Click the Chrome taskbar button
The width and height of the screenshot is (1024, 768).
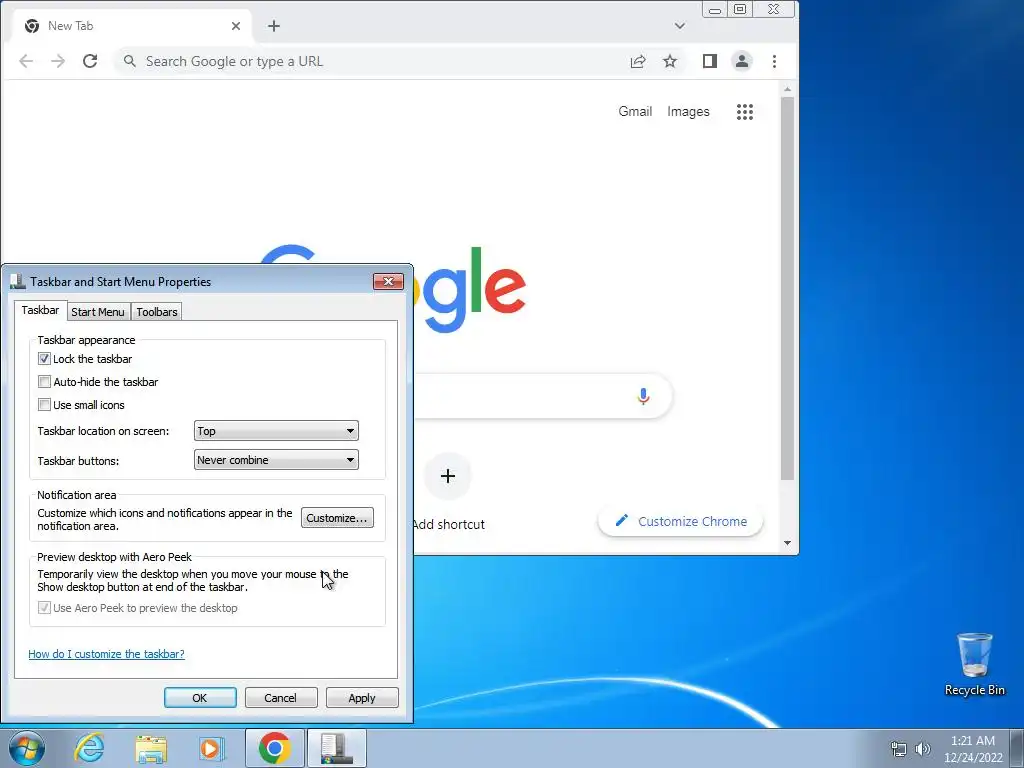(275, 748)
